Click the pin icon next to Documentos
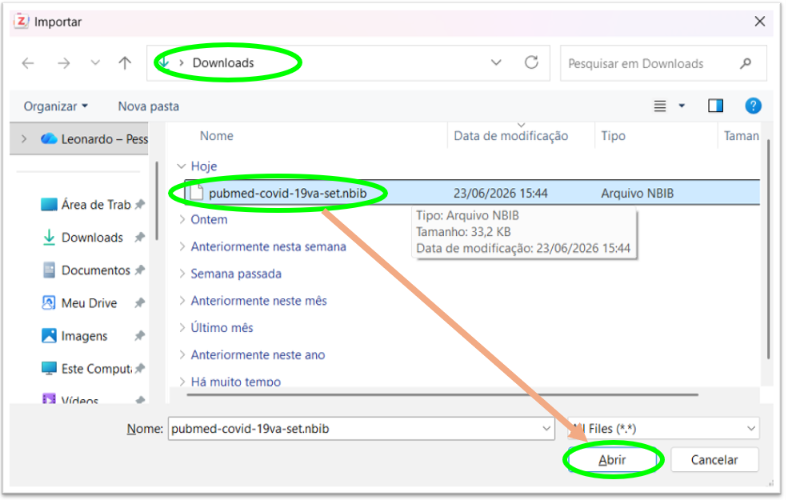The height and width of the screenshot is (500, 786). click(x=140, y=270)
